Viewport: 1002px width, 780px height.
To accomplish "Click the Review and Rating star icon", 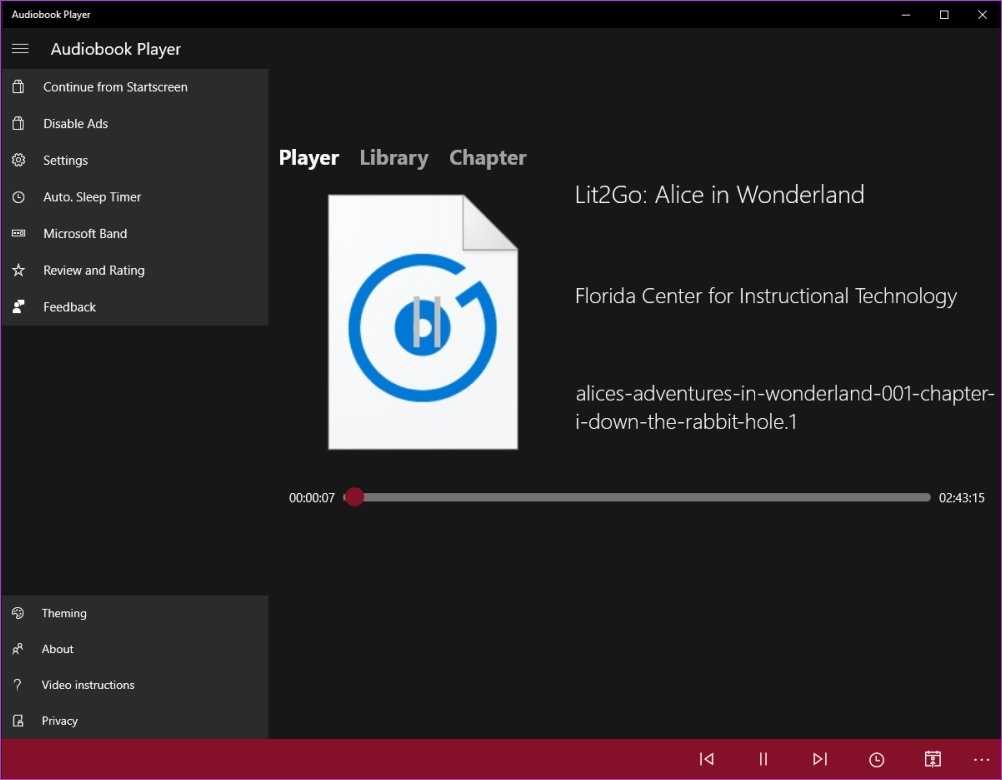I will 18,271.
